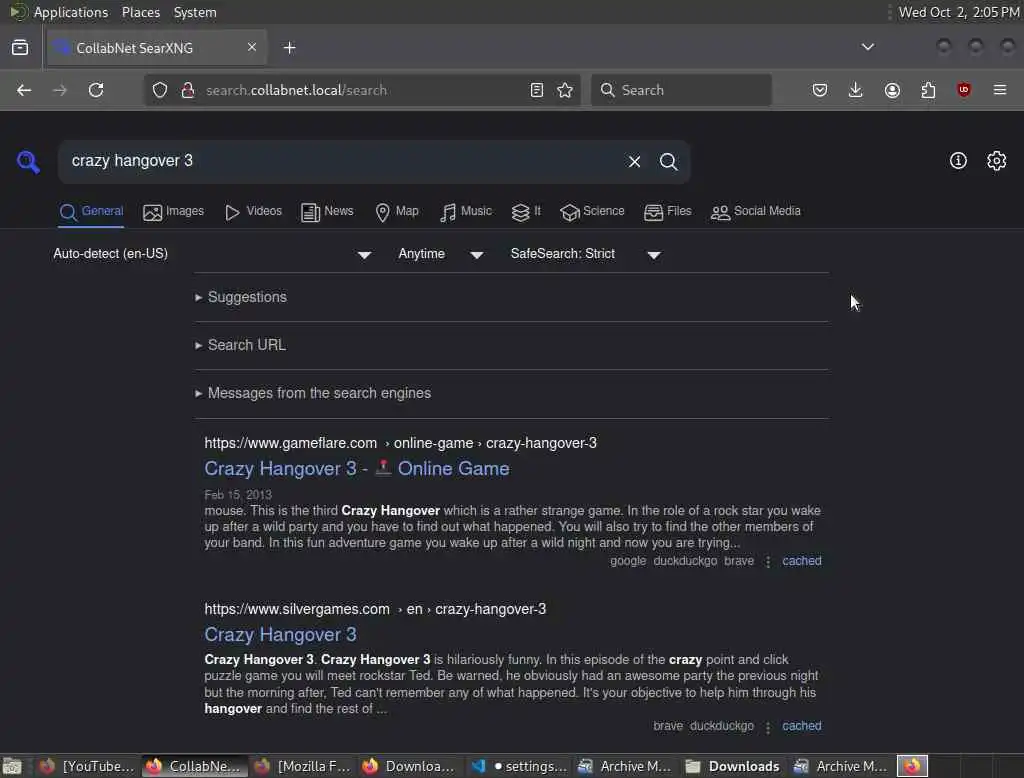The image size is (1024, 778).
Task: Open the Pocket save icon
Action: tap(820, 90)
